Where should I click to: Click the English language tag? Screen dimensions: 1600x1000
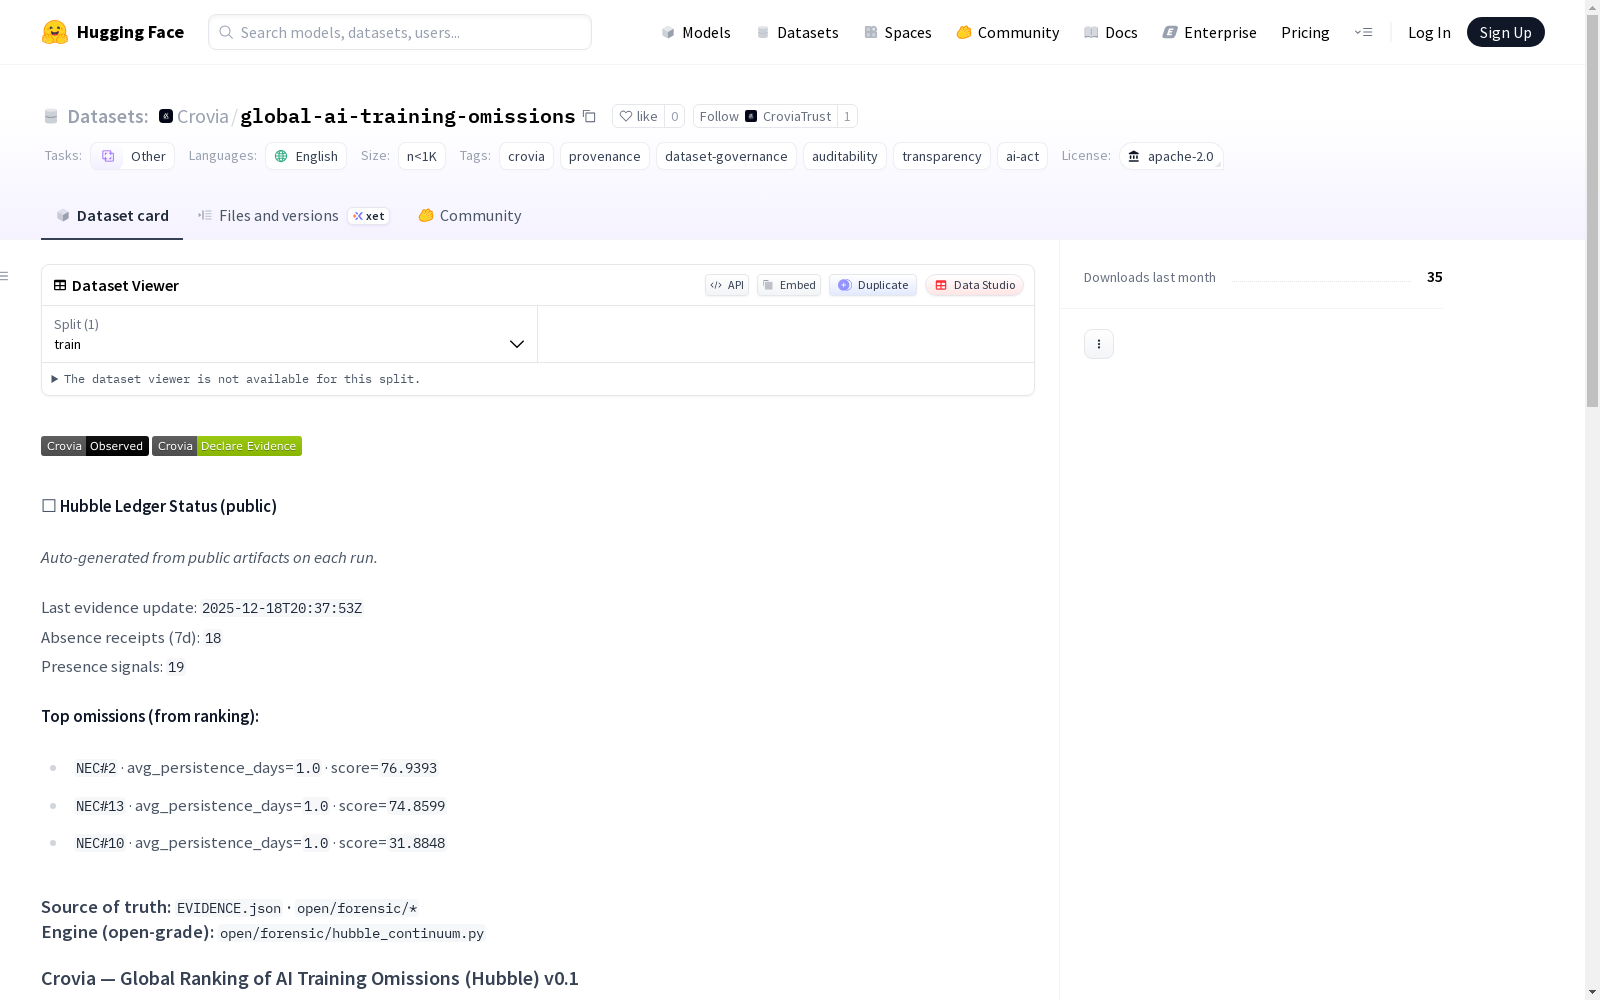pyautogui.click(x=306, y=156)
